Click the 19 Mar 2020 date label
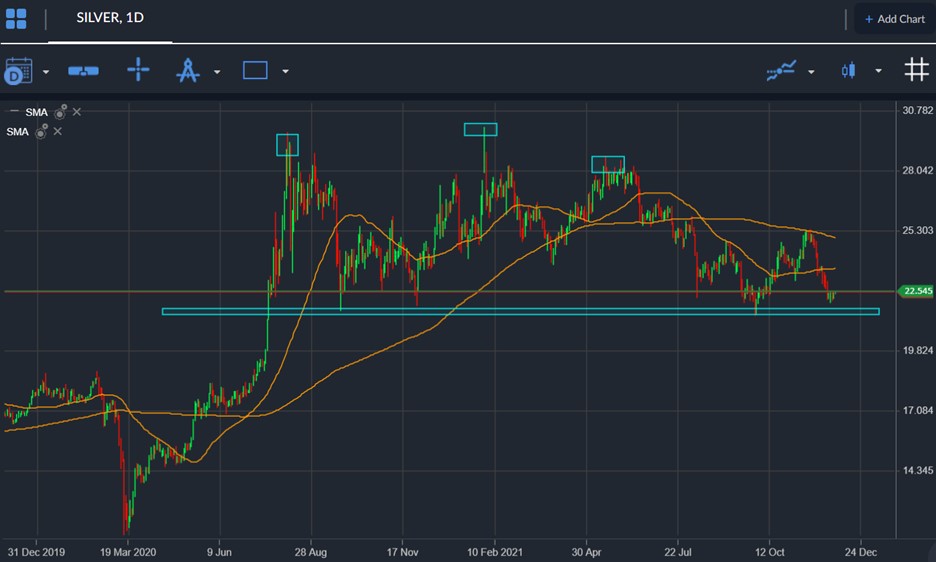 click(128, 552)
